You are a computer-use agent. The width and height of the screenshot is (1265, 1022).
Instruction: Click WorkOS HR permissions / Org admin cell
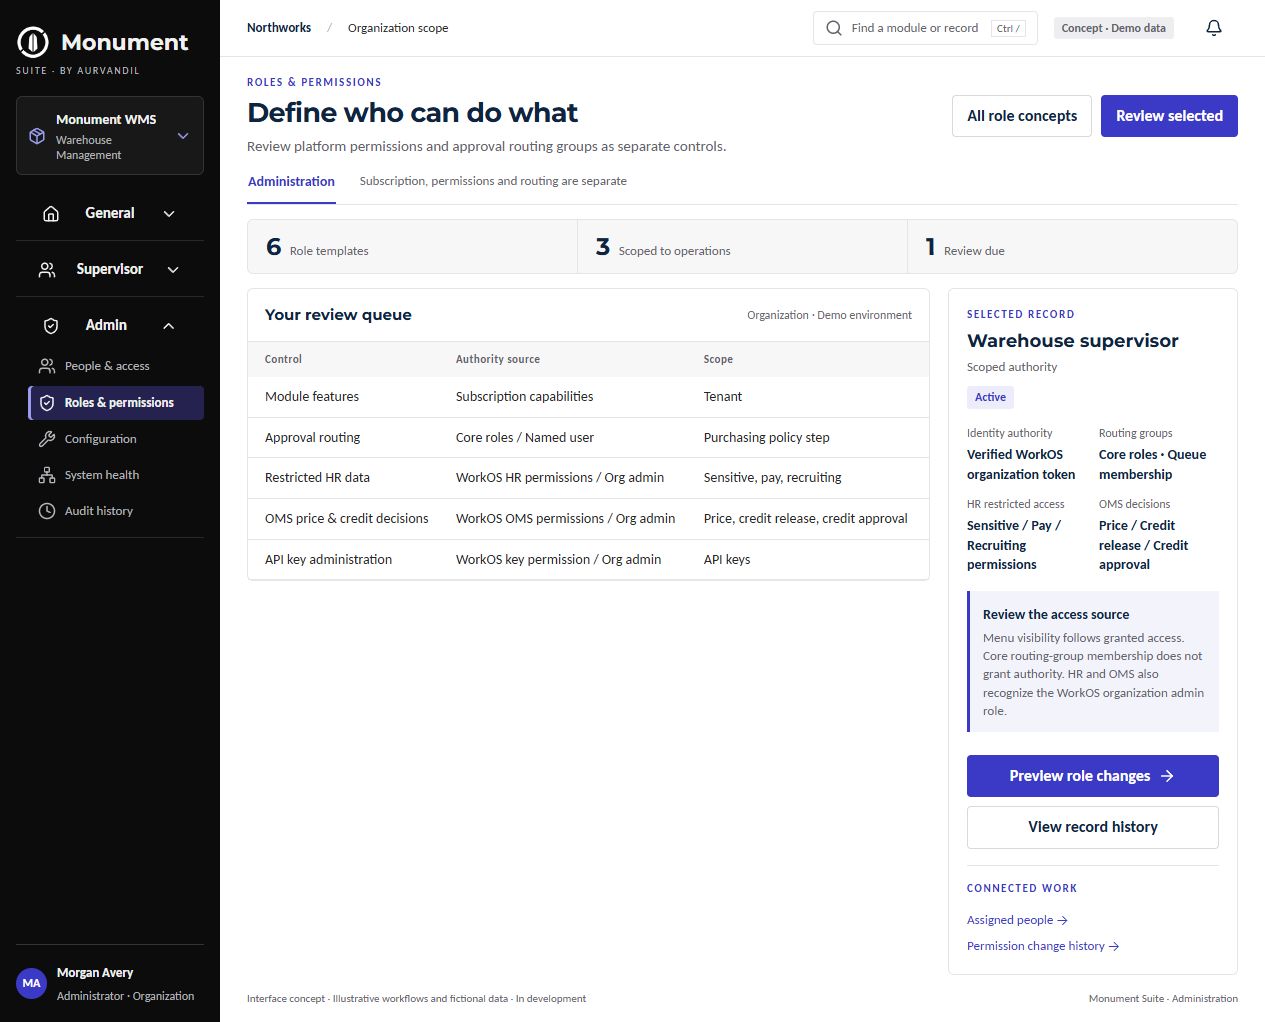point(560,478)
